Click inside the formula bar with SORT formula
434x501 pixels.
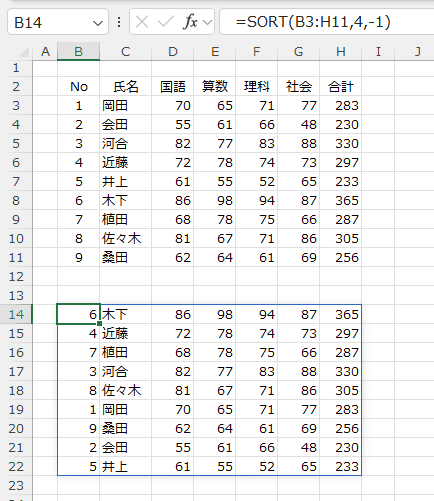click(x=327, y=22)
